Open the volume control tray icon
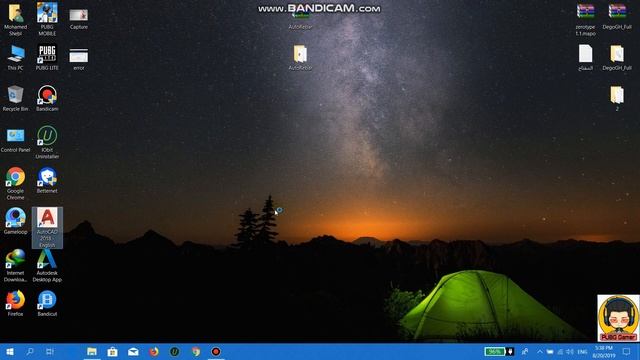This screenshot has height=360, width=640. pos(570,351)
